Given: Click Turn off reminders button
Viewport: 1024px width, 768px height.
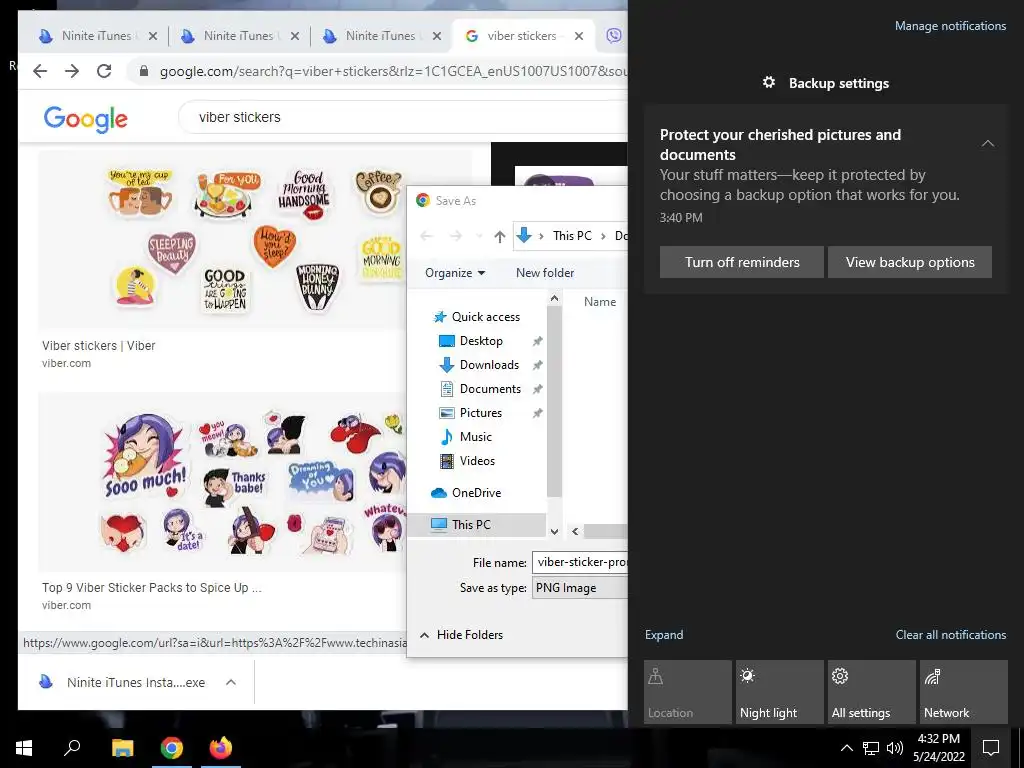Looking at the screenshot, I should tap(742, 263).
